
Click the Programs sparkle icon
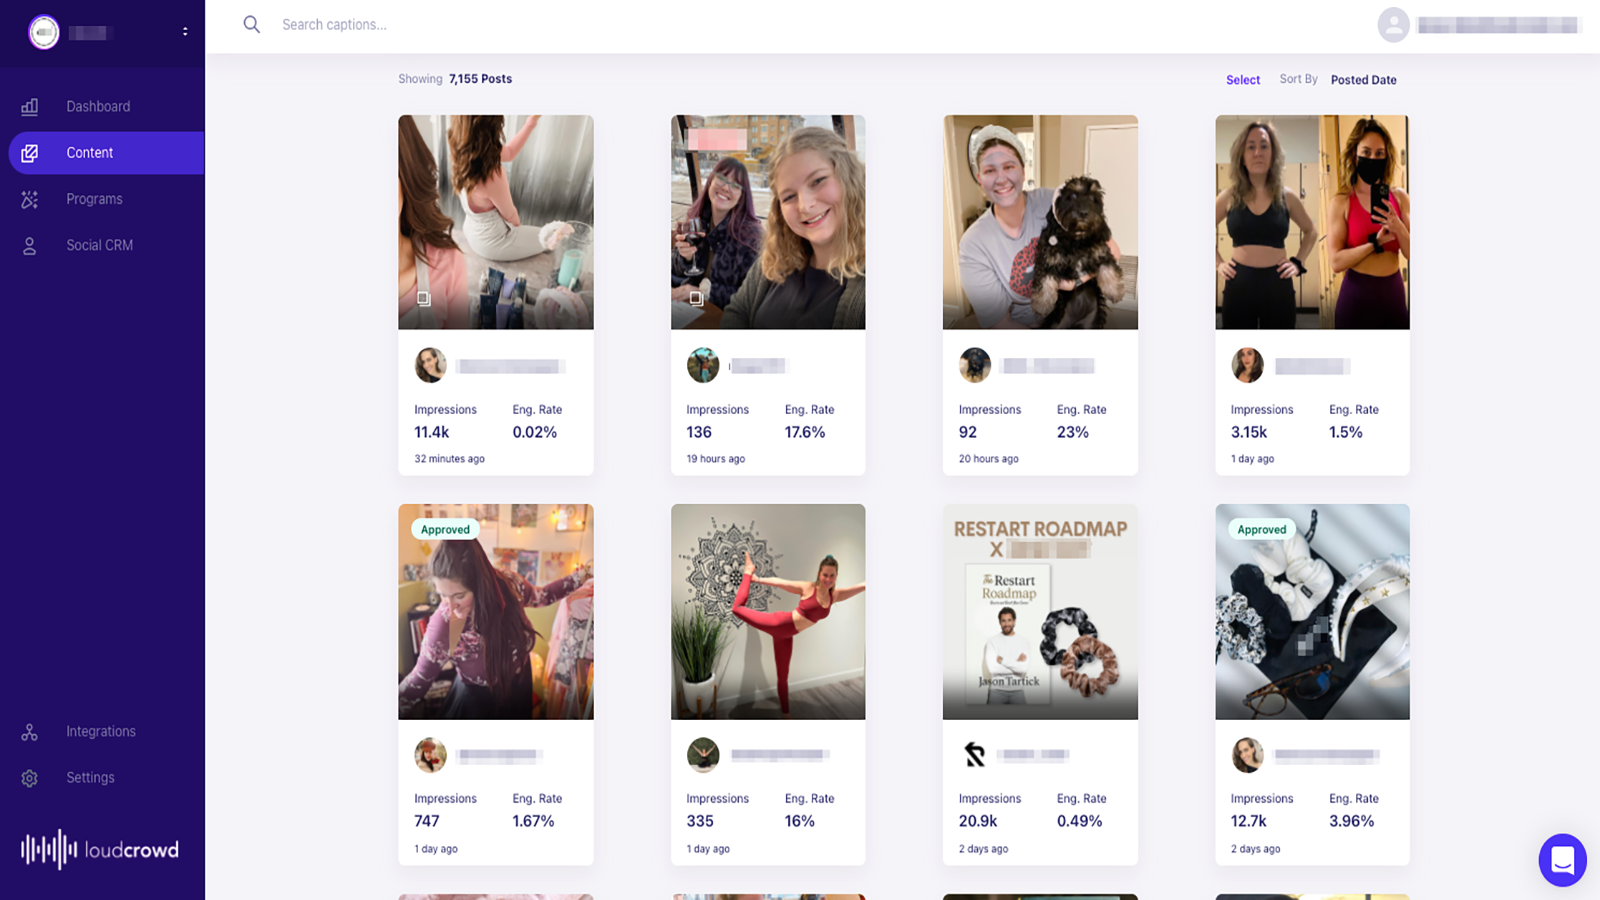coord(30,199)
